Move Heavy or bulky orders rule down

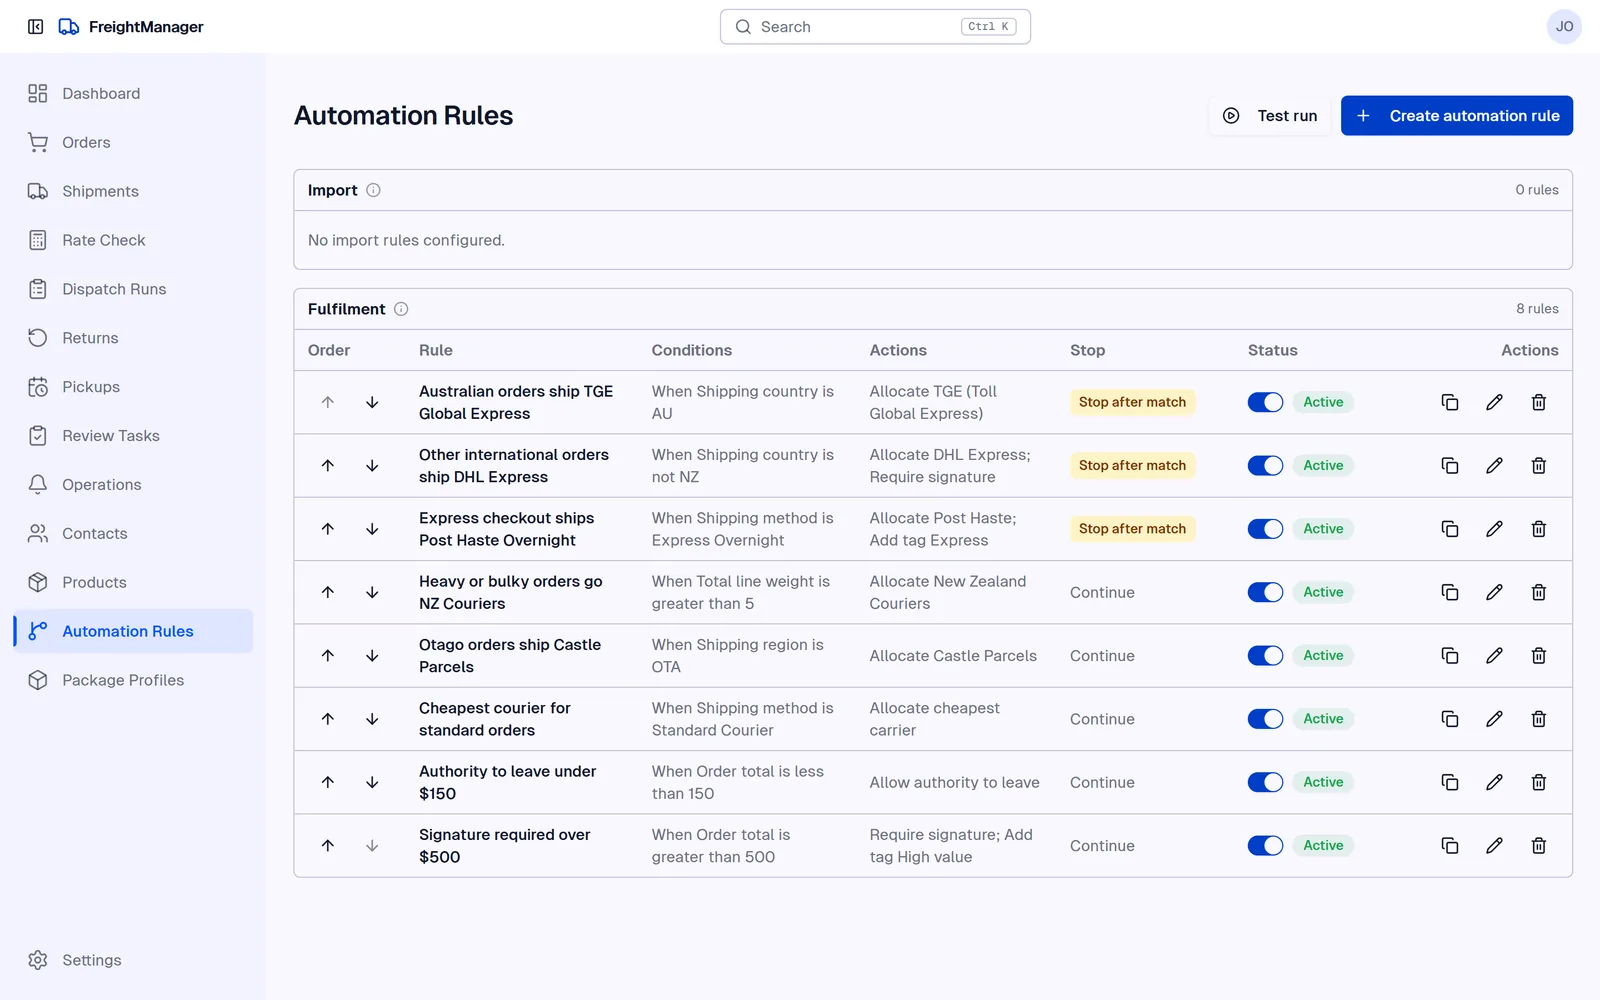(x=372, y=592)
